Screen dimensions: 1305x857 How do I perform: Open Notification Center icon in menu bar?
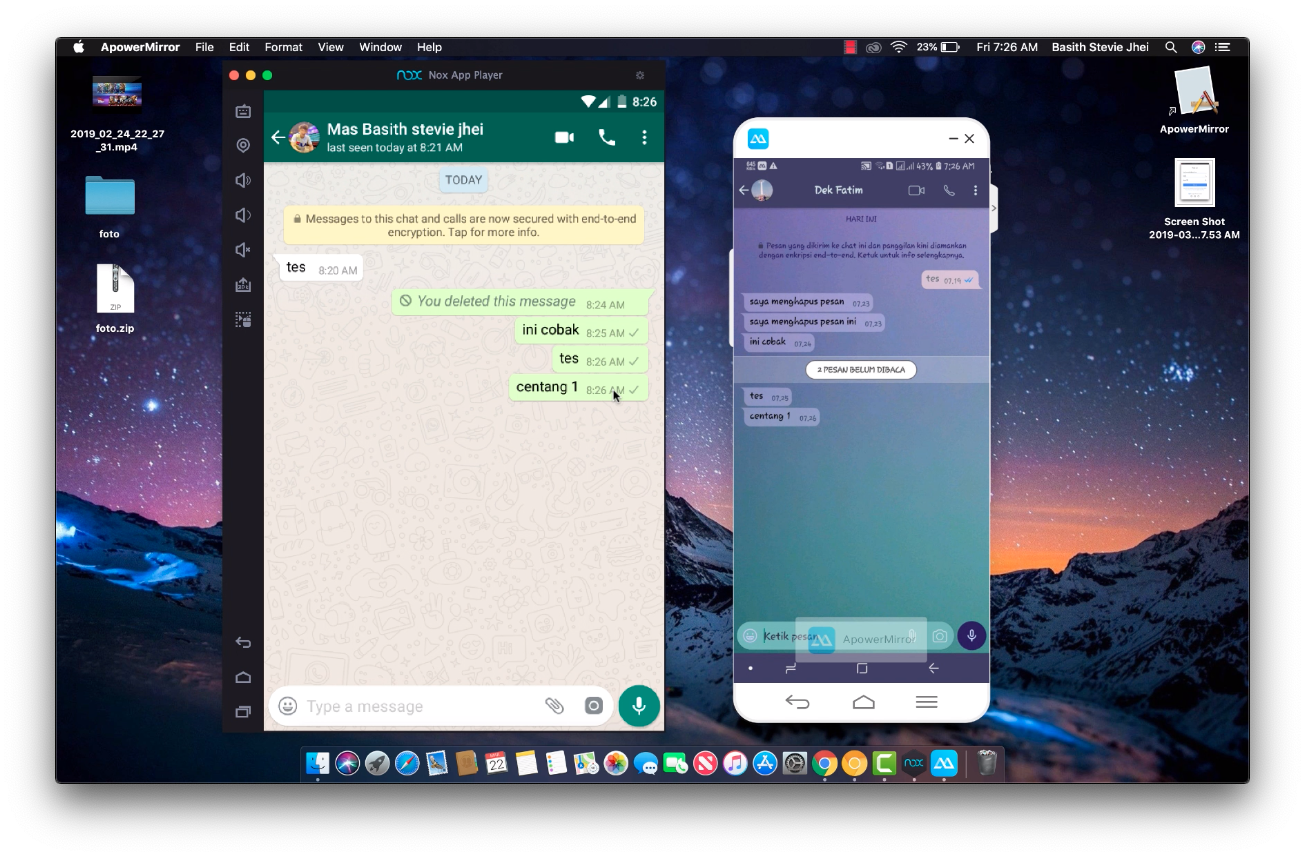(x=1222, y=47)
